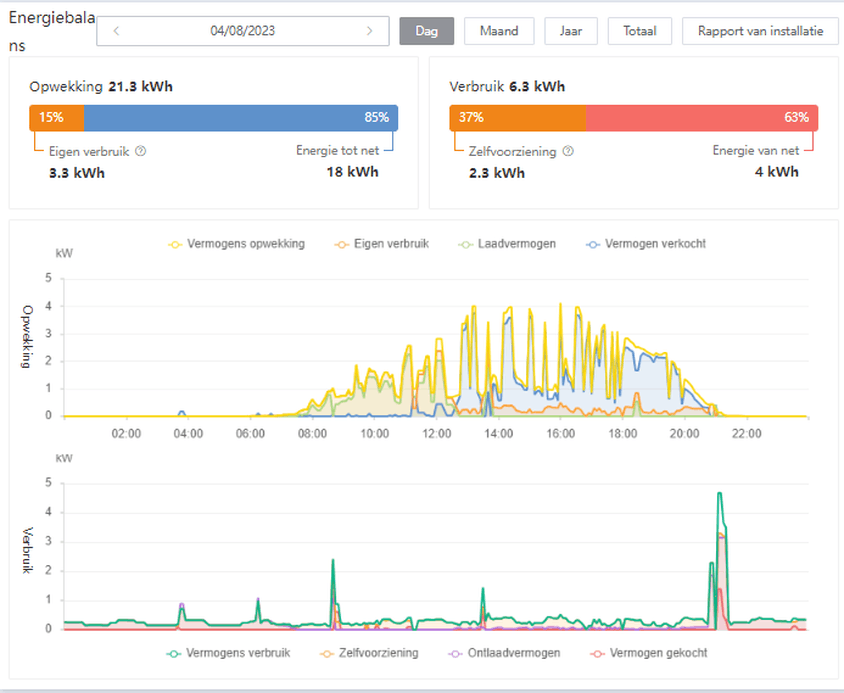This screenshot has width=844, height=693.
Task: Click the red 63% Energie van net bar
Action: [701, 118]
